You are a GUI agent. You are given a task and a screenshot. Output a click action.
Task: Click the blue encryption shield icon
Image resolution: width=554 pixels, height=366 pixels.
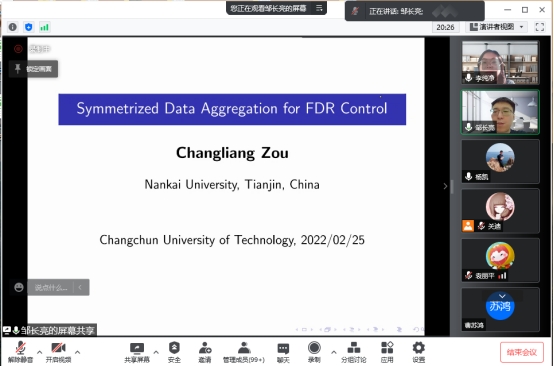coord(29,27)
